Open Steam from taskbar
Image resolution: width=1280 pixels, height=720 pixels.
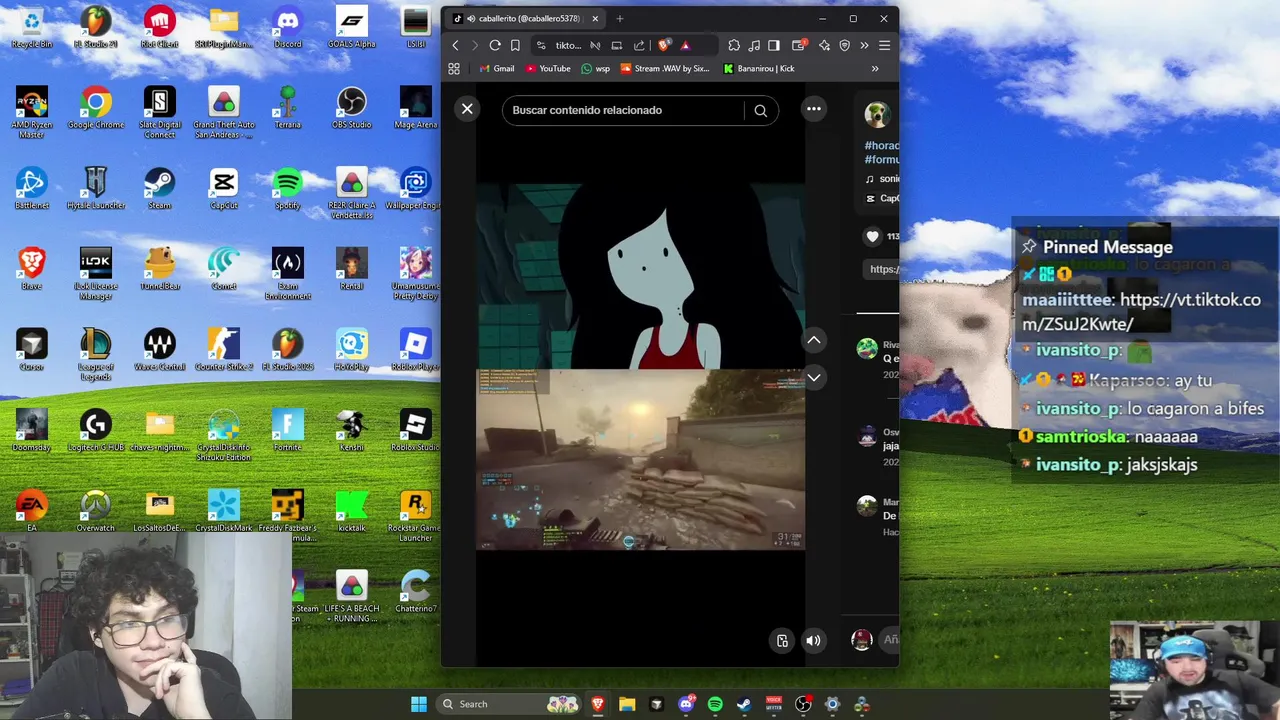(744, 704)
